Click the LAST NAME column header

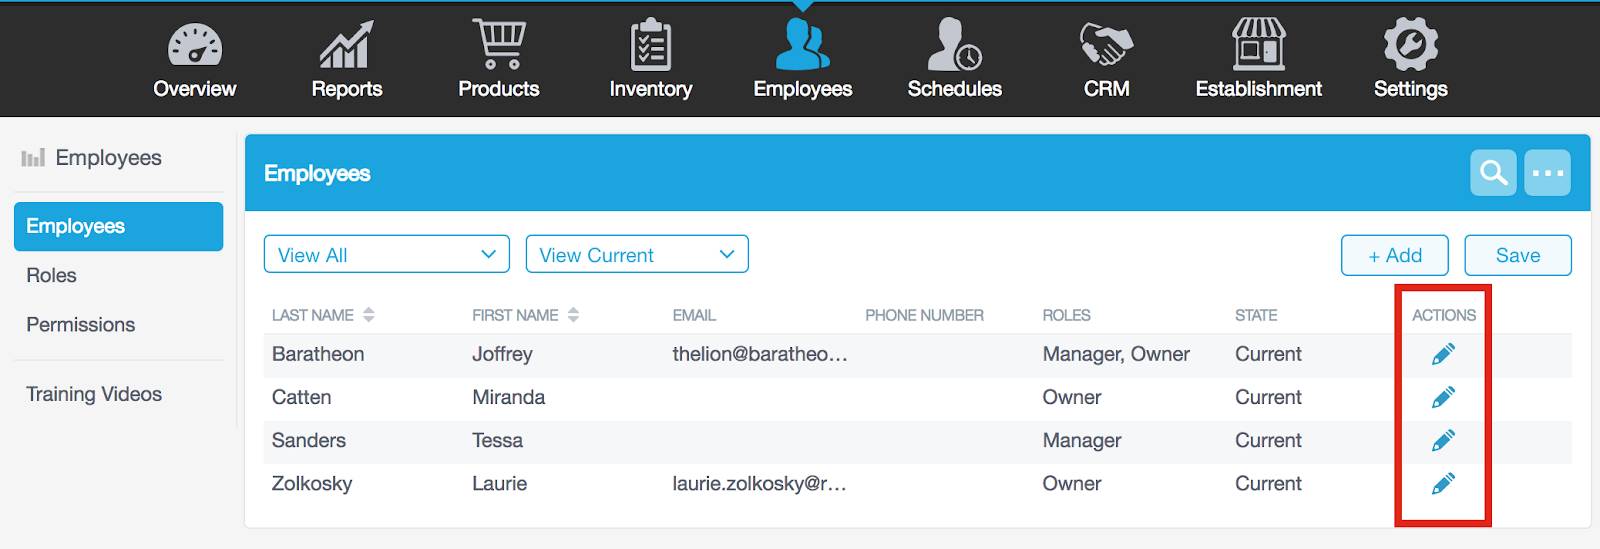pos(313,315)
